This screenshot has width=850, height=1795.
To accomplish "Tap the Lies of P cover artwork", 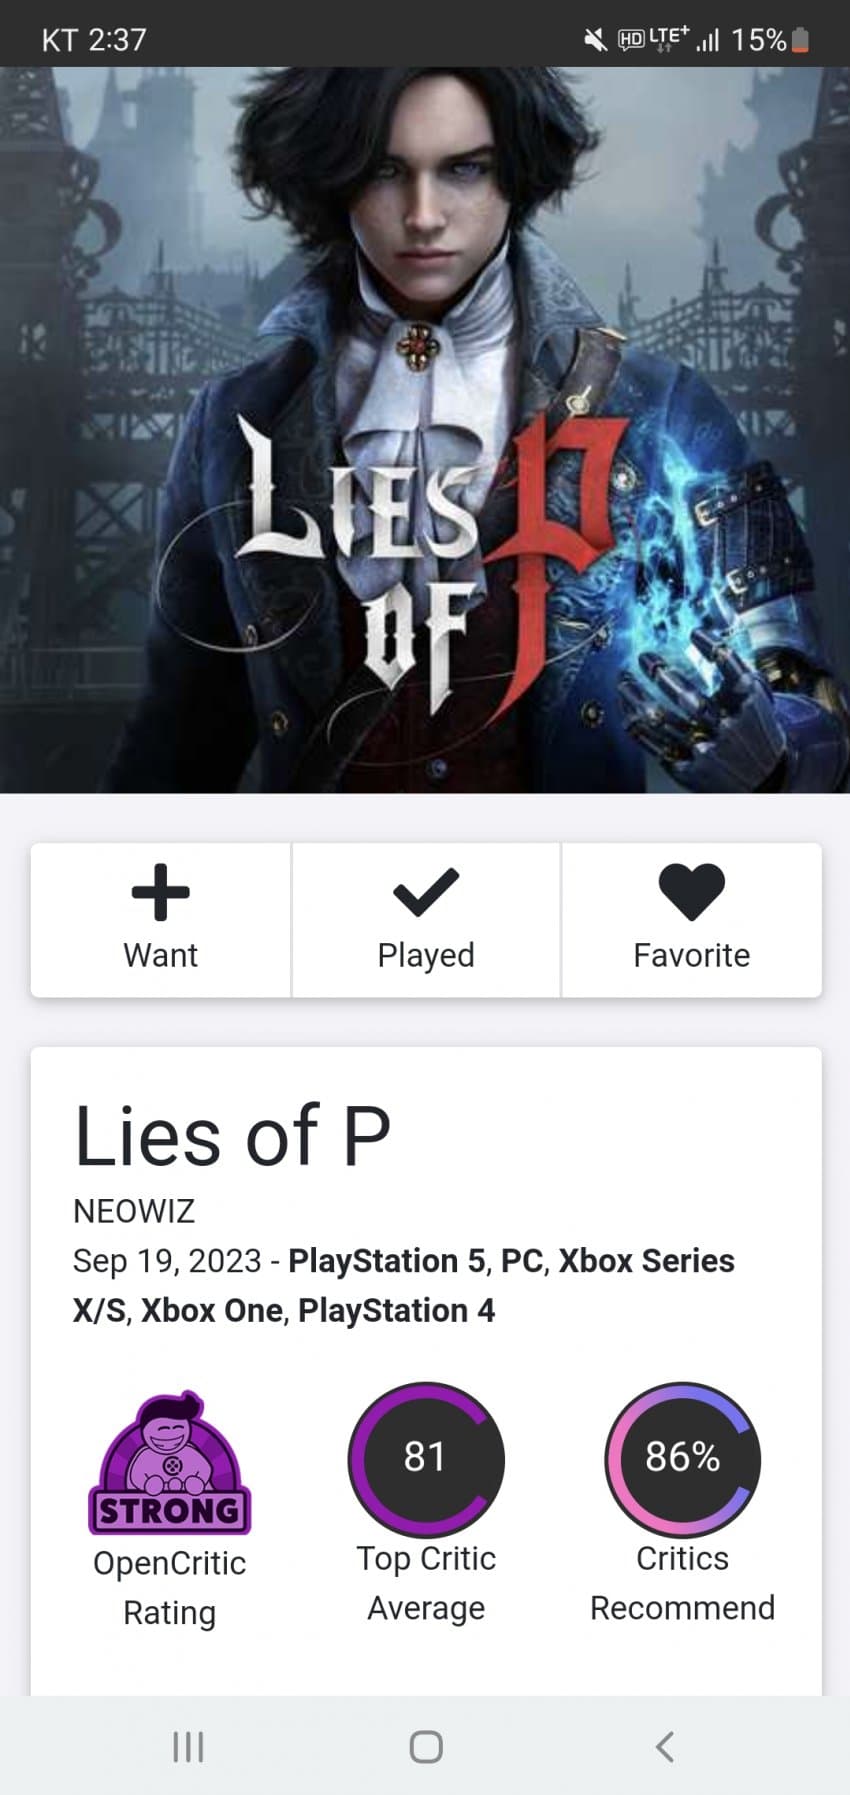I will click(x=425, y=430).
